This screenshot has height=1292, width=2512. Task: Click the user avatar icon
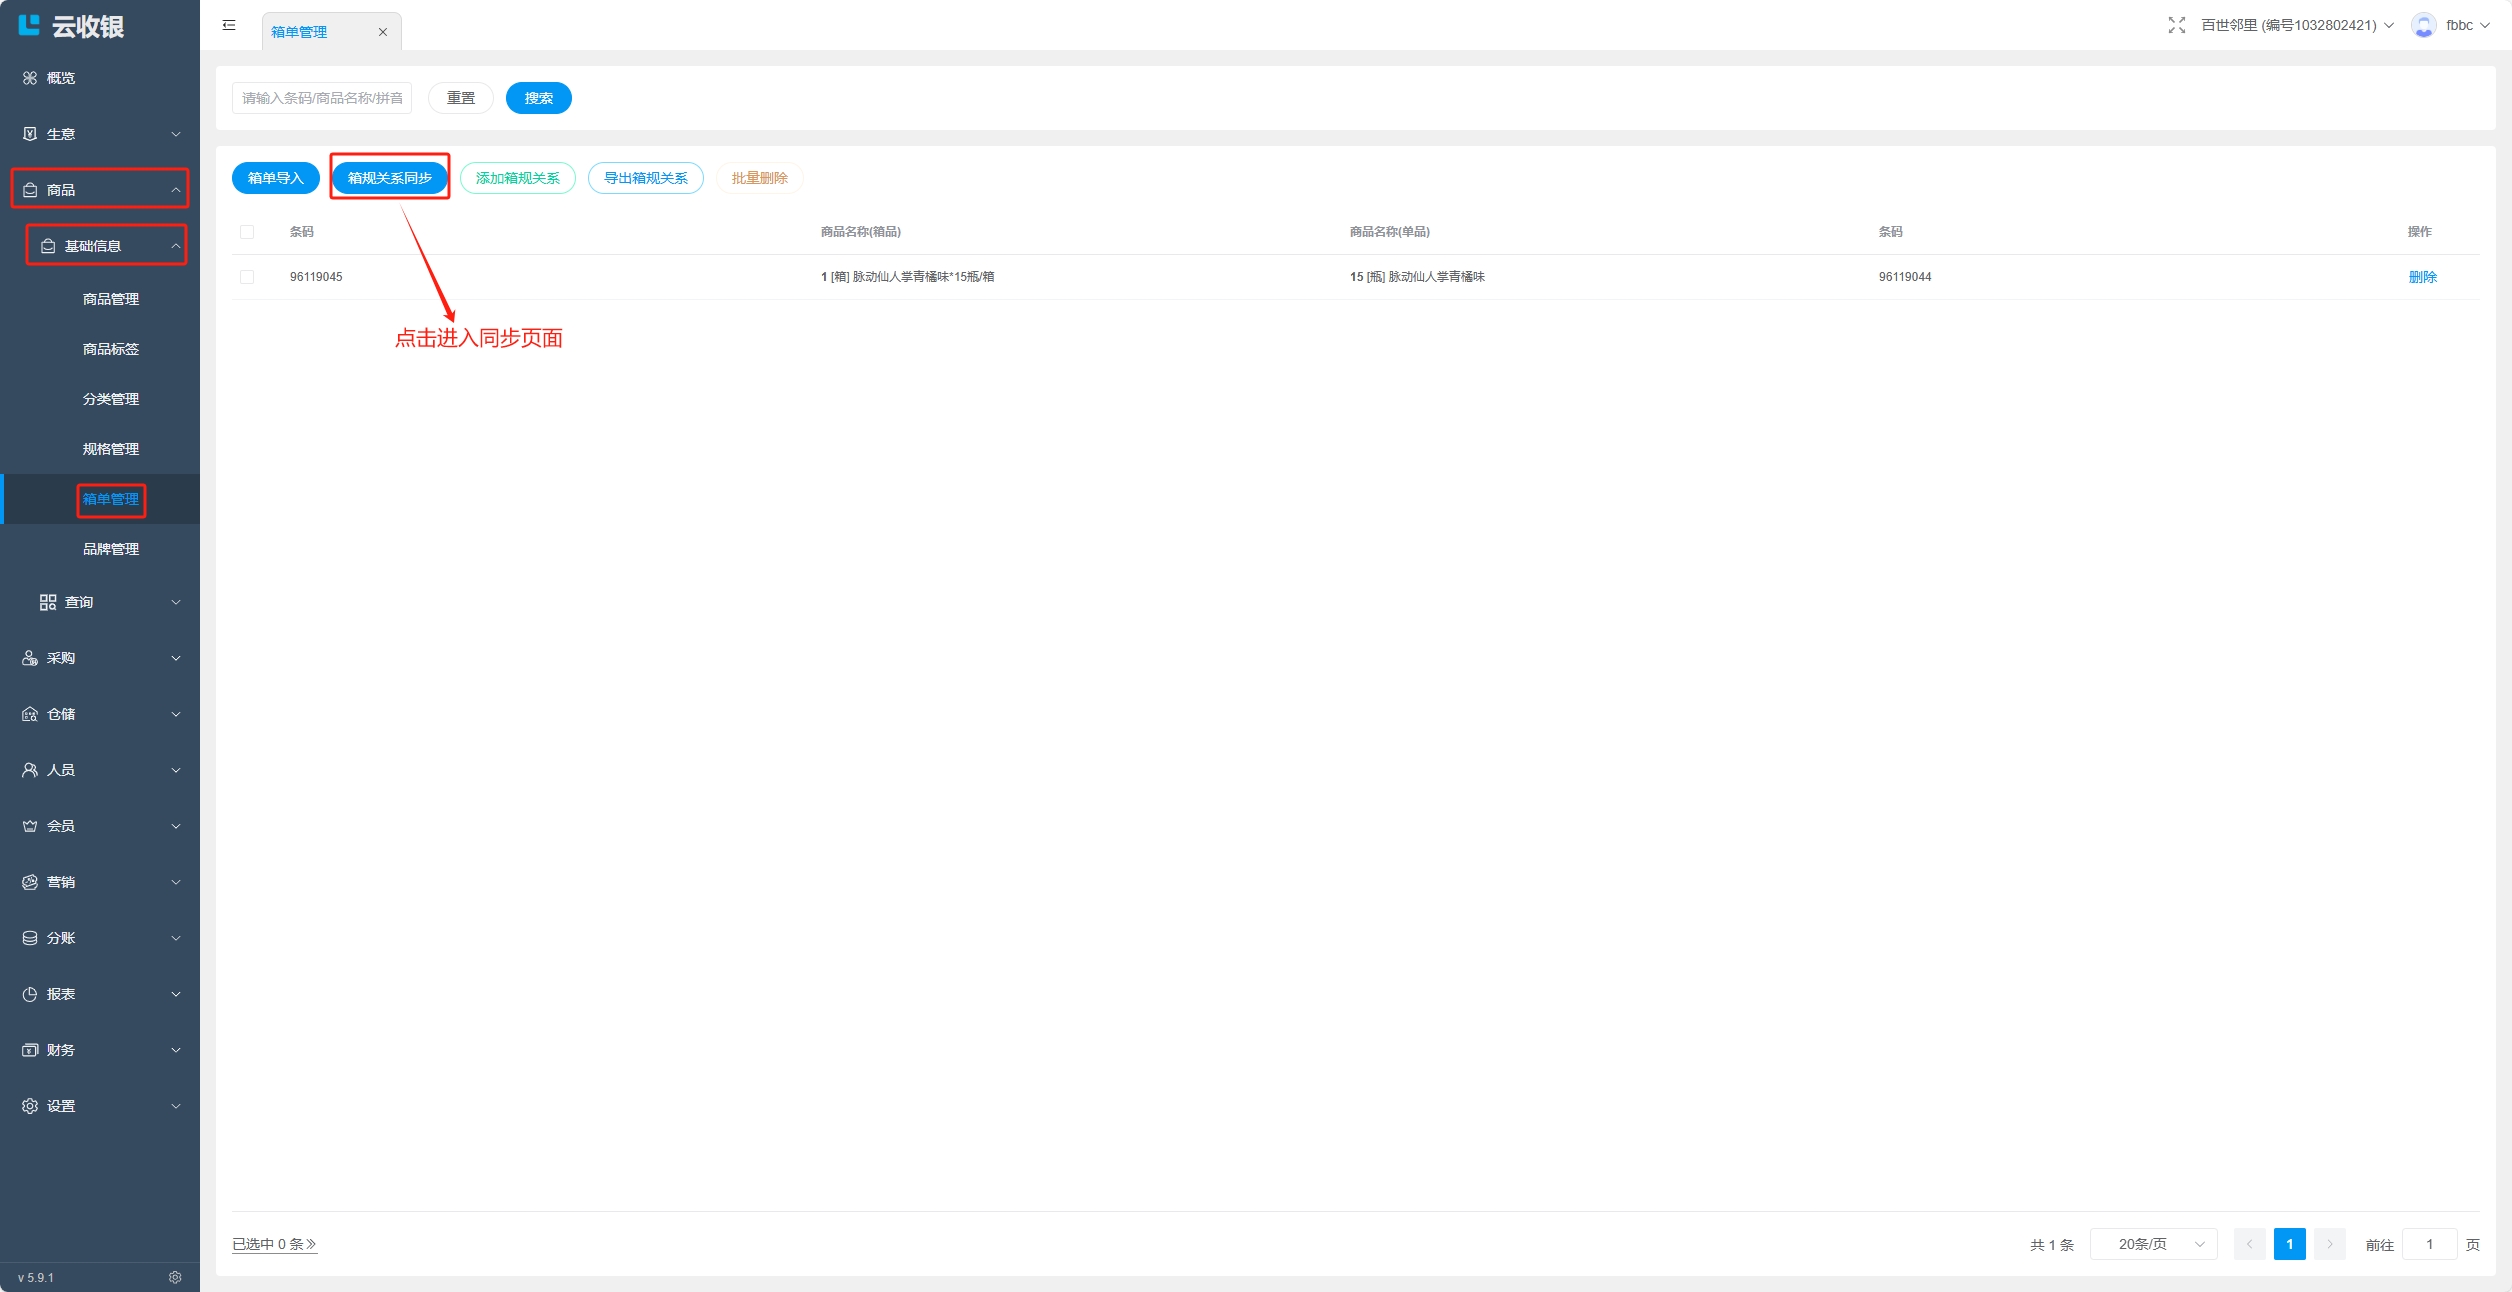(2423, 25)
